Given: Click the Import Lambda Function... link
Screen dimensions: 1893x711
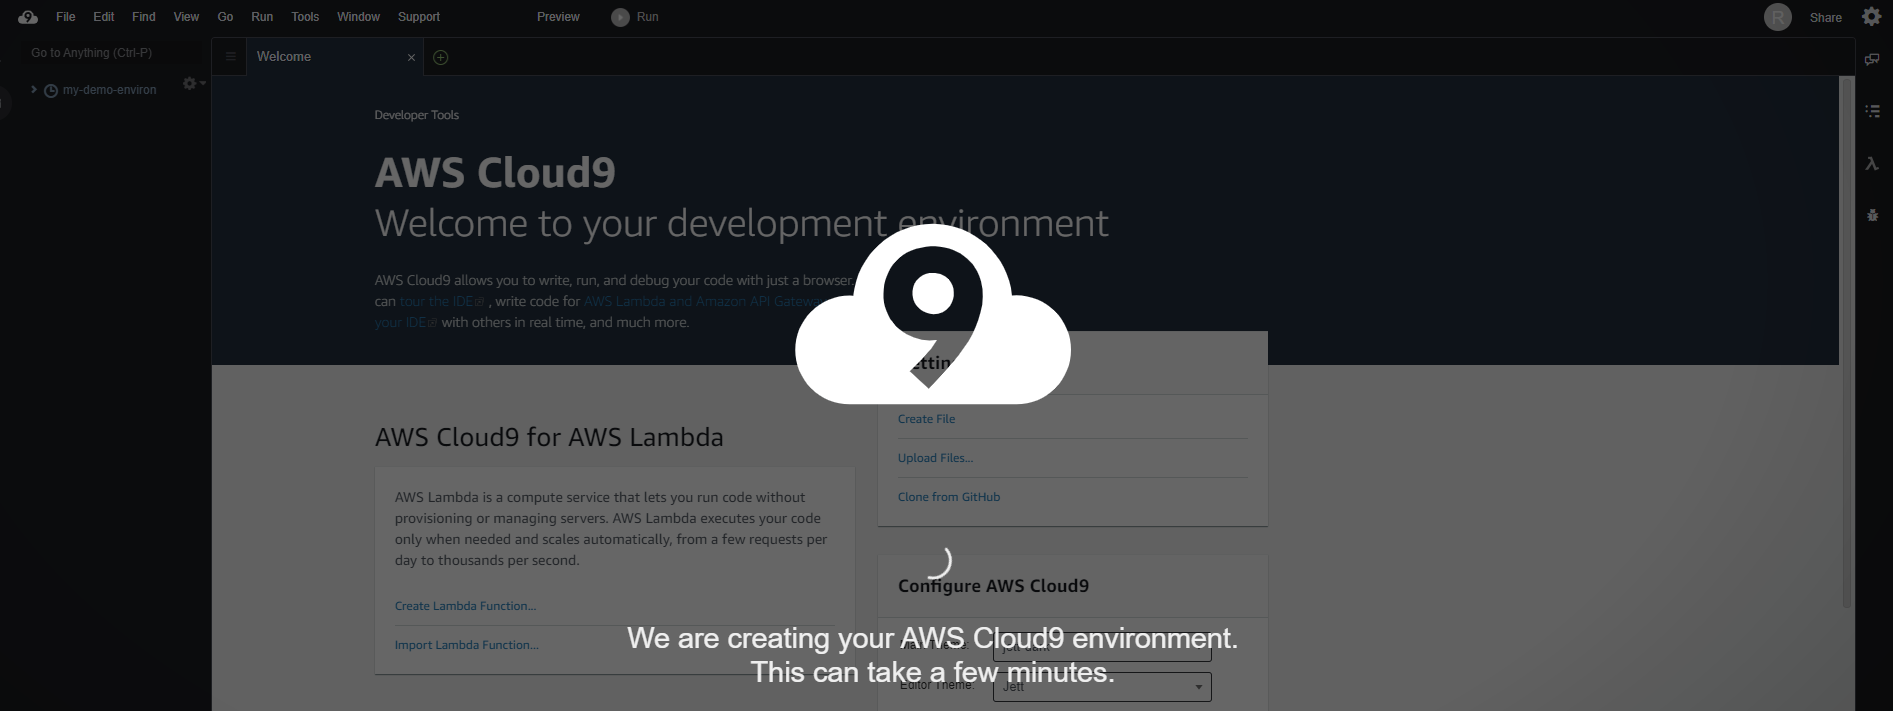Looking at the screenshot, I should [x=466, y=645].
